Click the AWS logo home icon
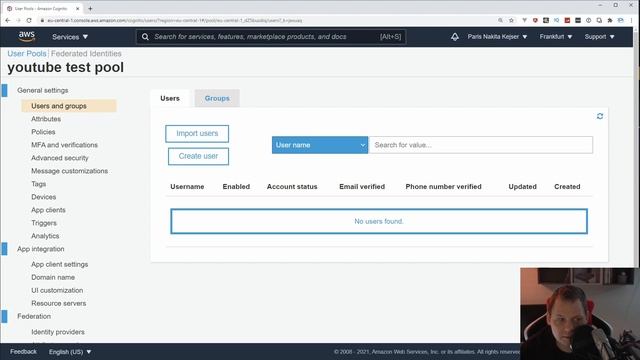The width and height of the screenshot is (640, 360). point(27,36)
